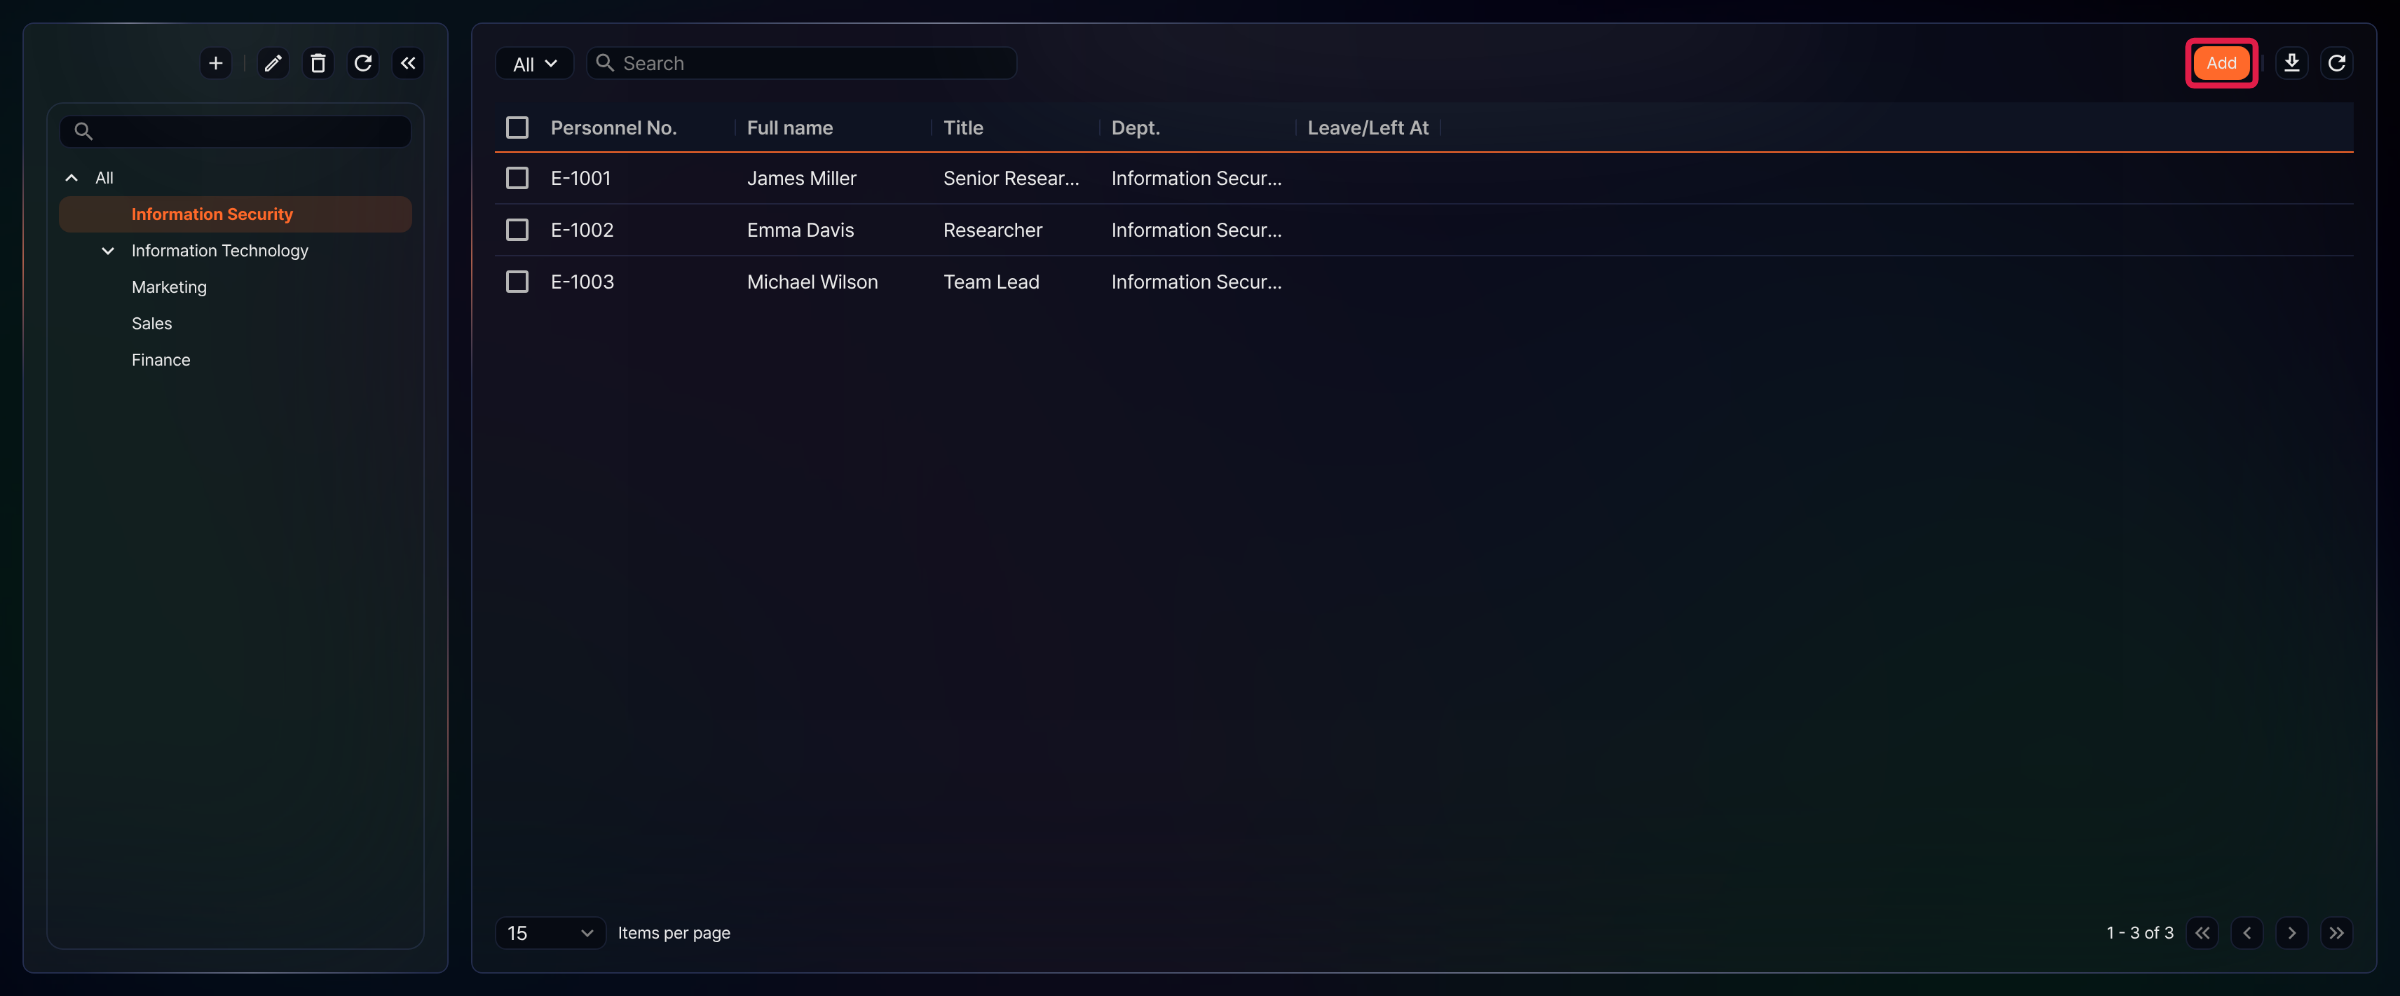Click the 1 - 3 of 3 pagination text
This screenshot has height=996, width=2400.
coord(2140,933)
